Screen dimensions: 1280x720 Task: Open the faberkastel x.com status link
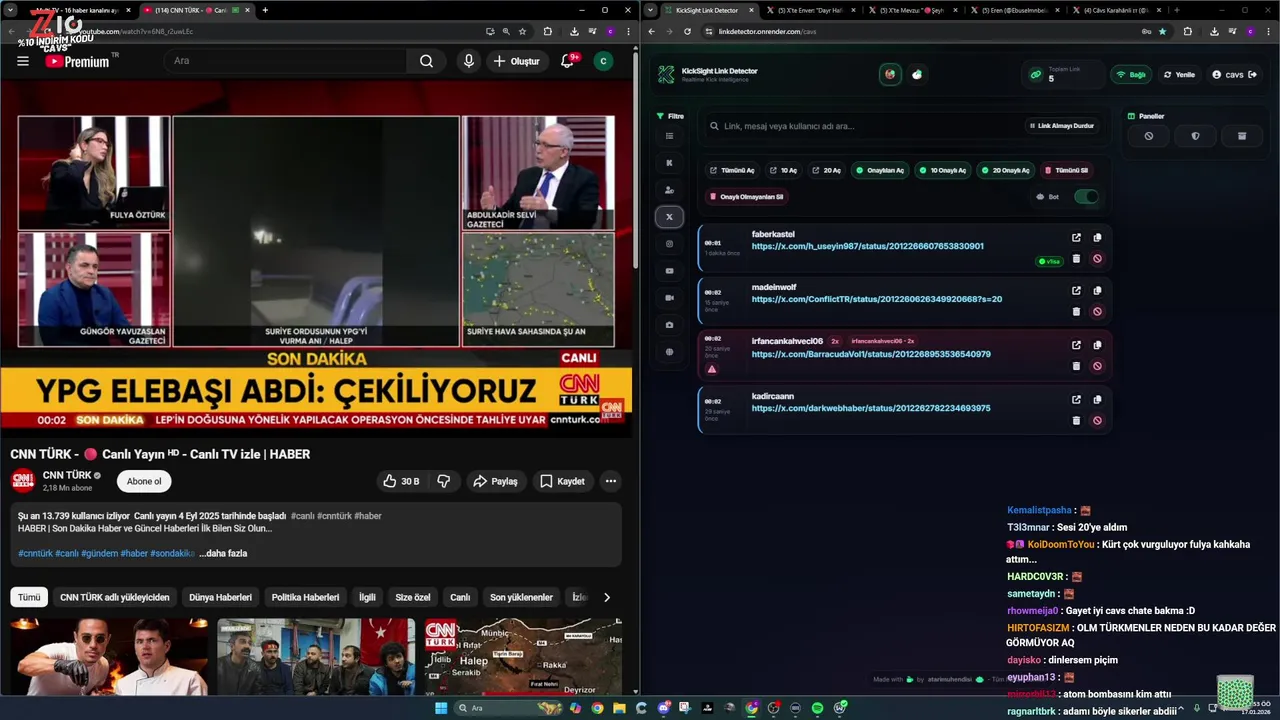point(867,246)
